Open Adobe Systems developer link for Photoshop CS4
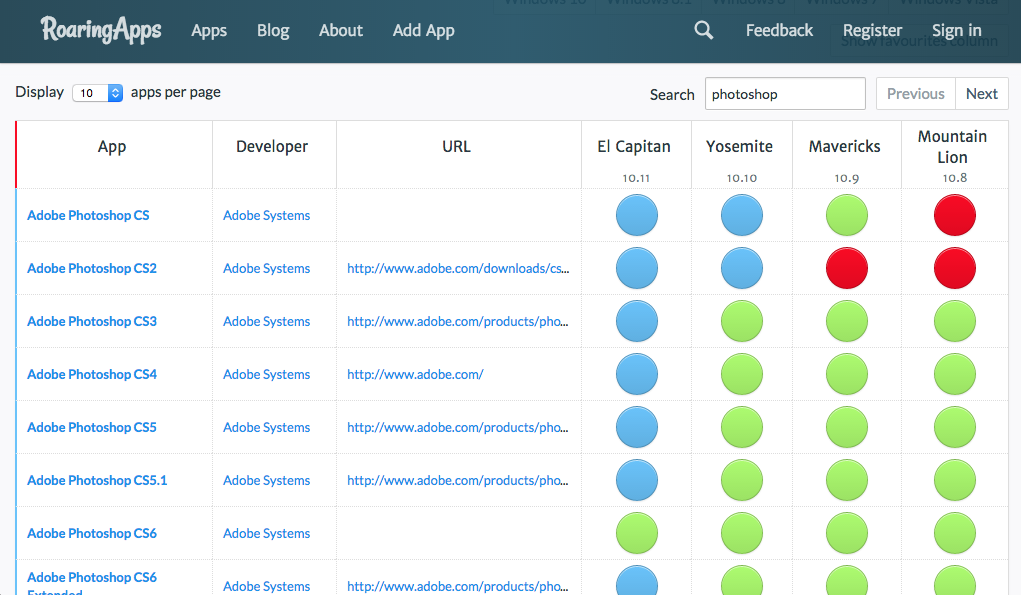This screenshot has height=595, width=1021. coord(266,374)
